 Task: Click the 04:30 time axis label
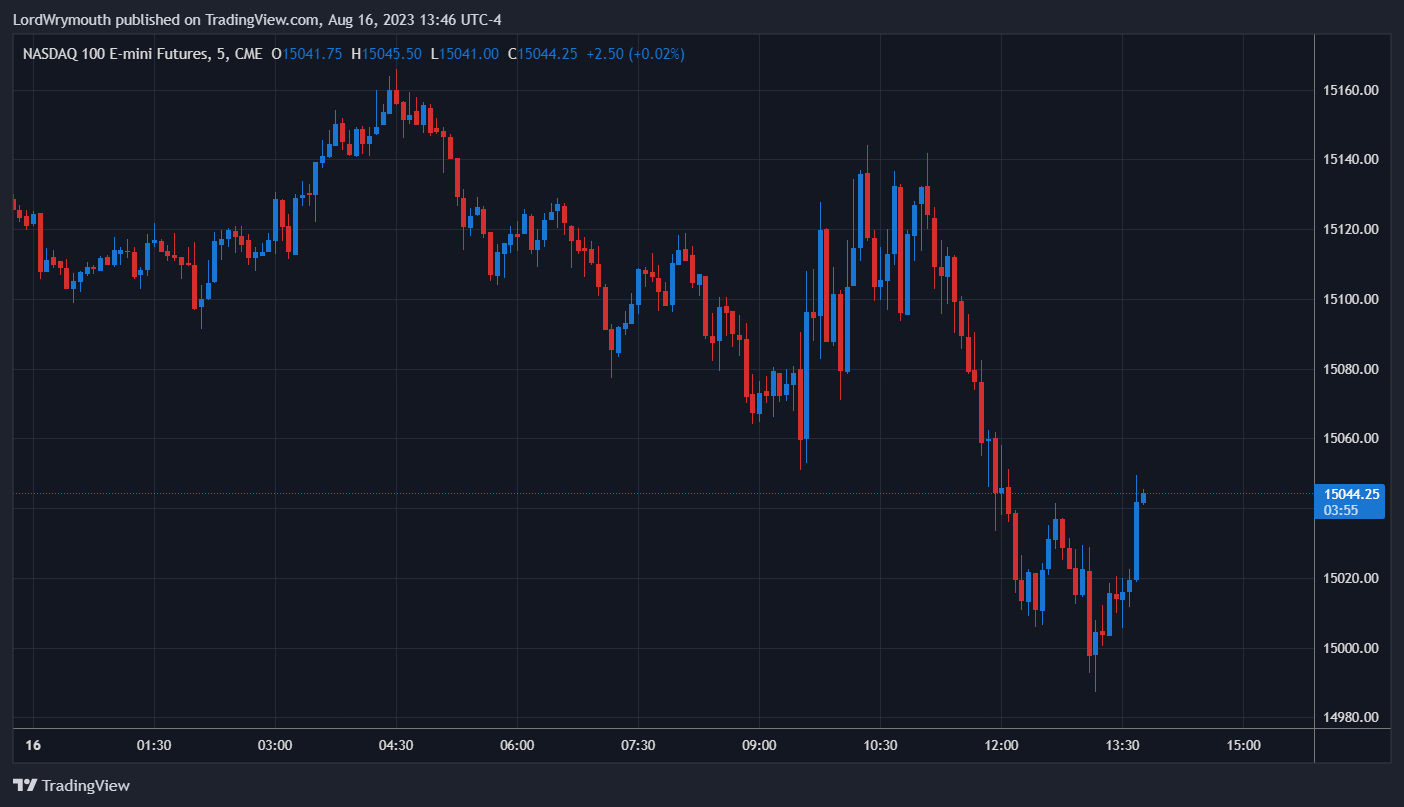(396, 745)
